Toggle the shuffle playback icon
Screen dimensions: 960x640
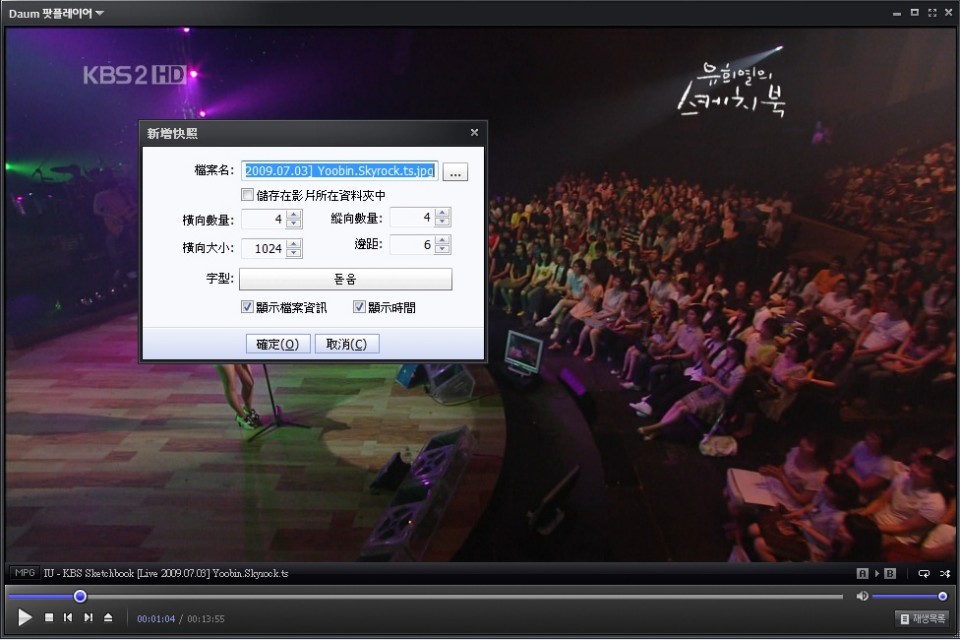945,573
